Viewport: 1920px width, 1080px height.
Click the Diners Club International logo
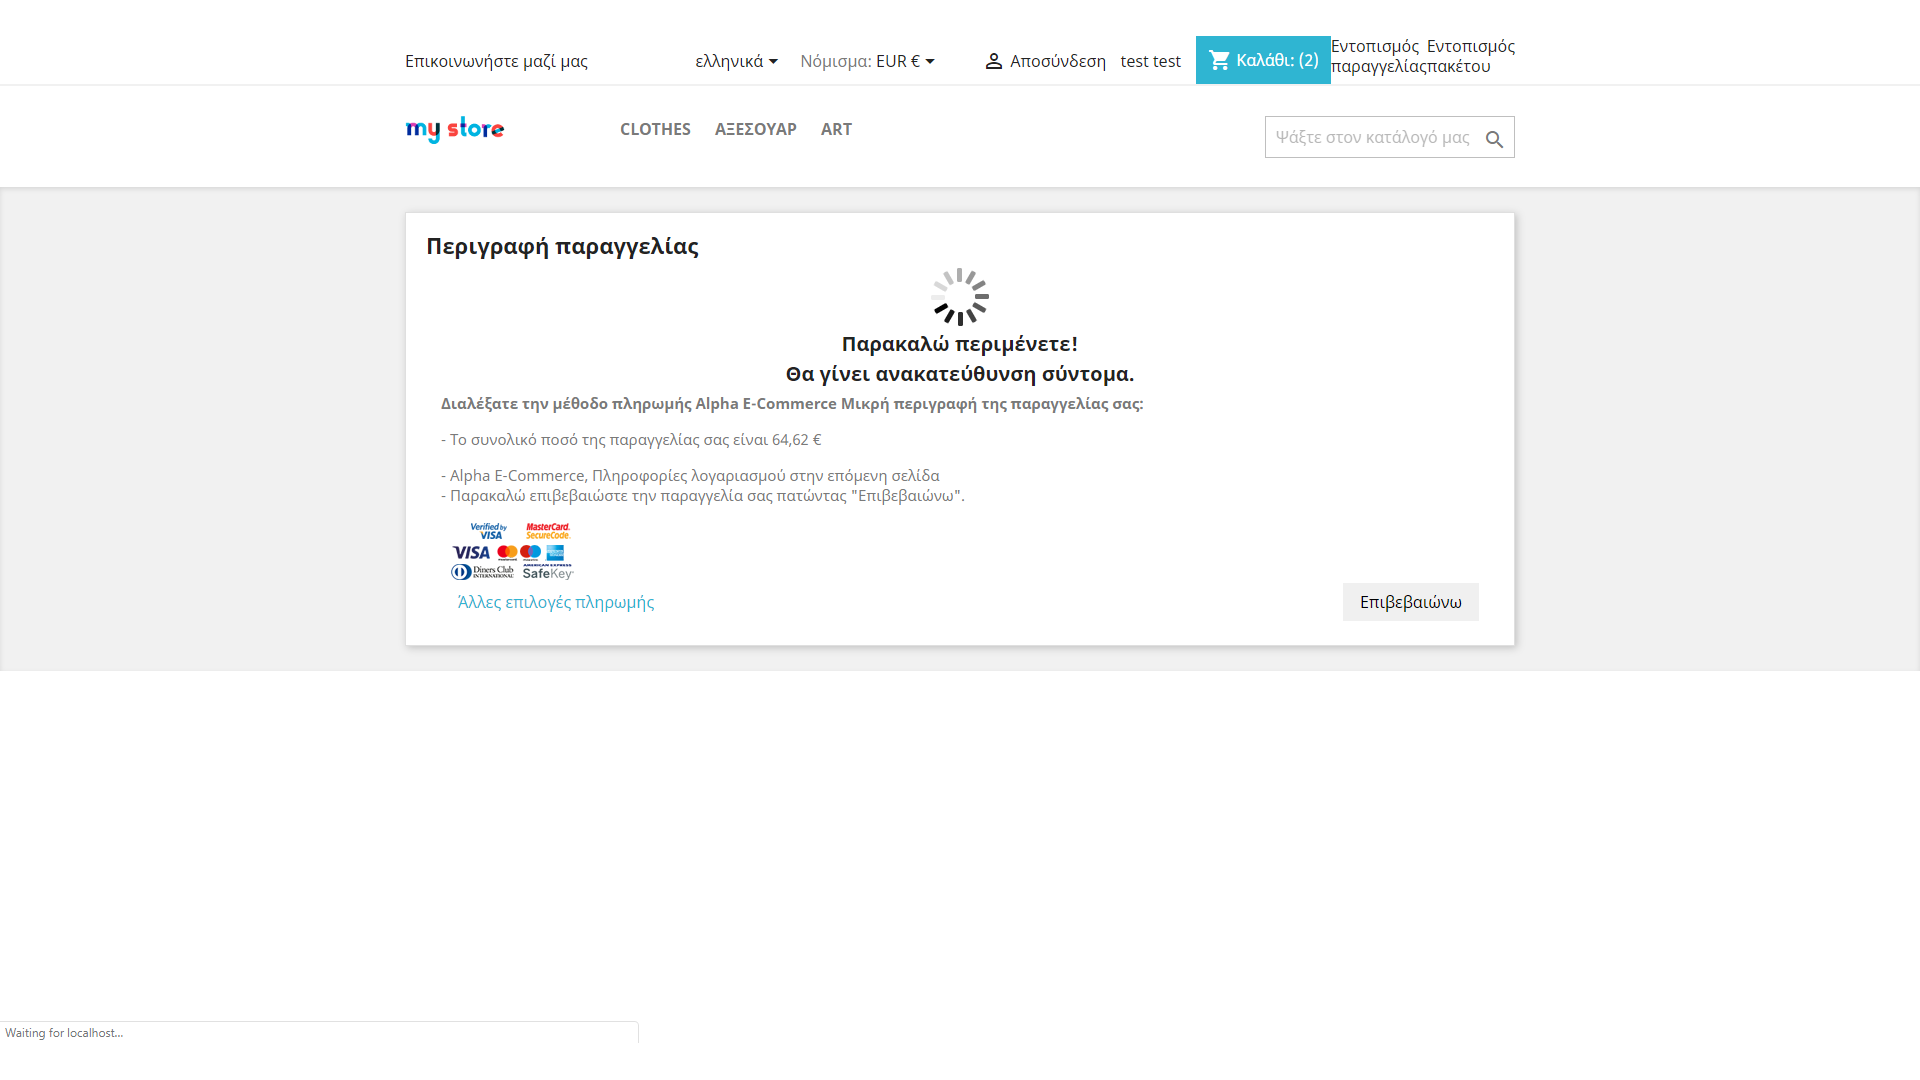(482, 572)
